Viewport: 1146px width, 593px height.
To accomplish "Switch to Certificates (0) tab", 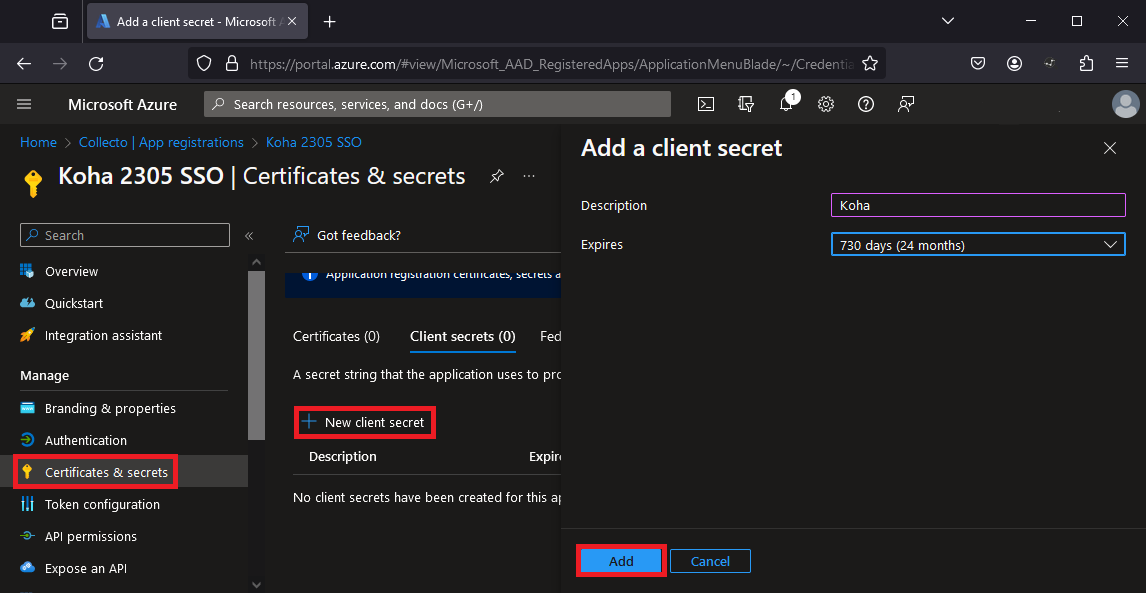I will point(336,336).
